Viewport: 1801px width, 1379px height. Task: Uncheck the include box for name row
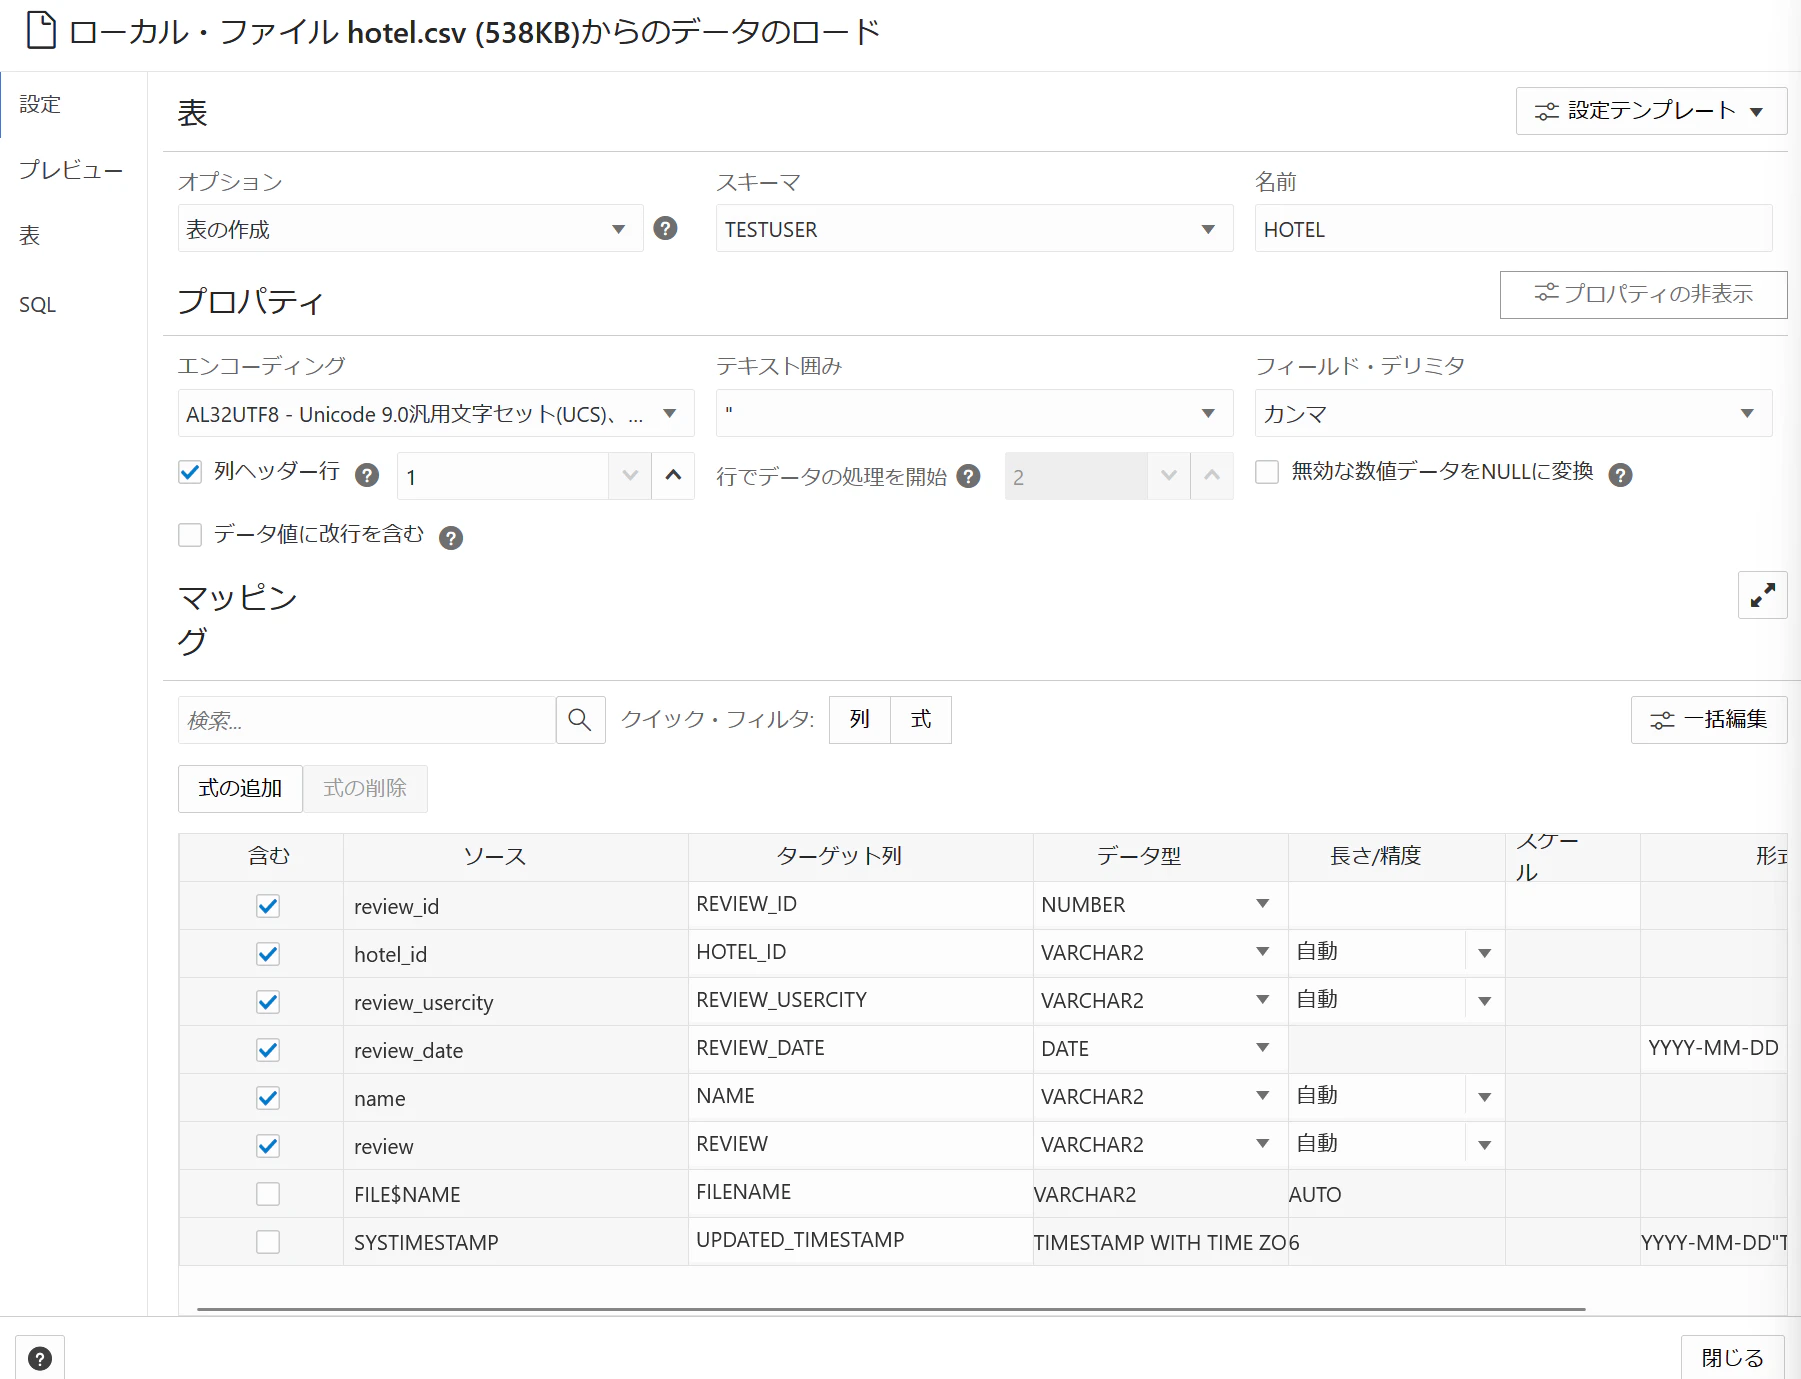[x=268, y=1098]
